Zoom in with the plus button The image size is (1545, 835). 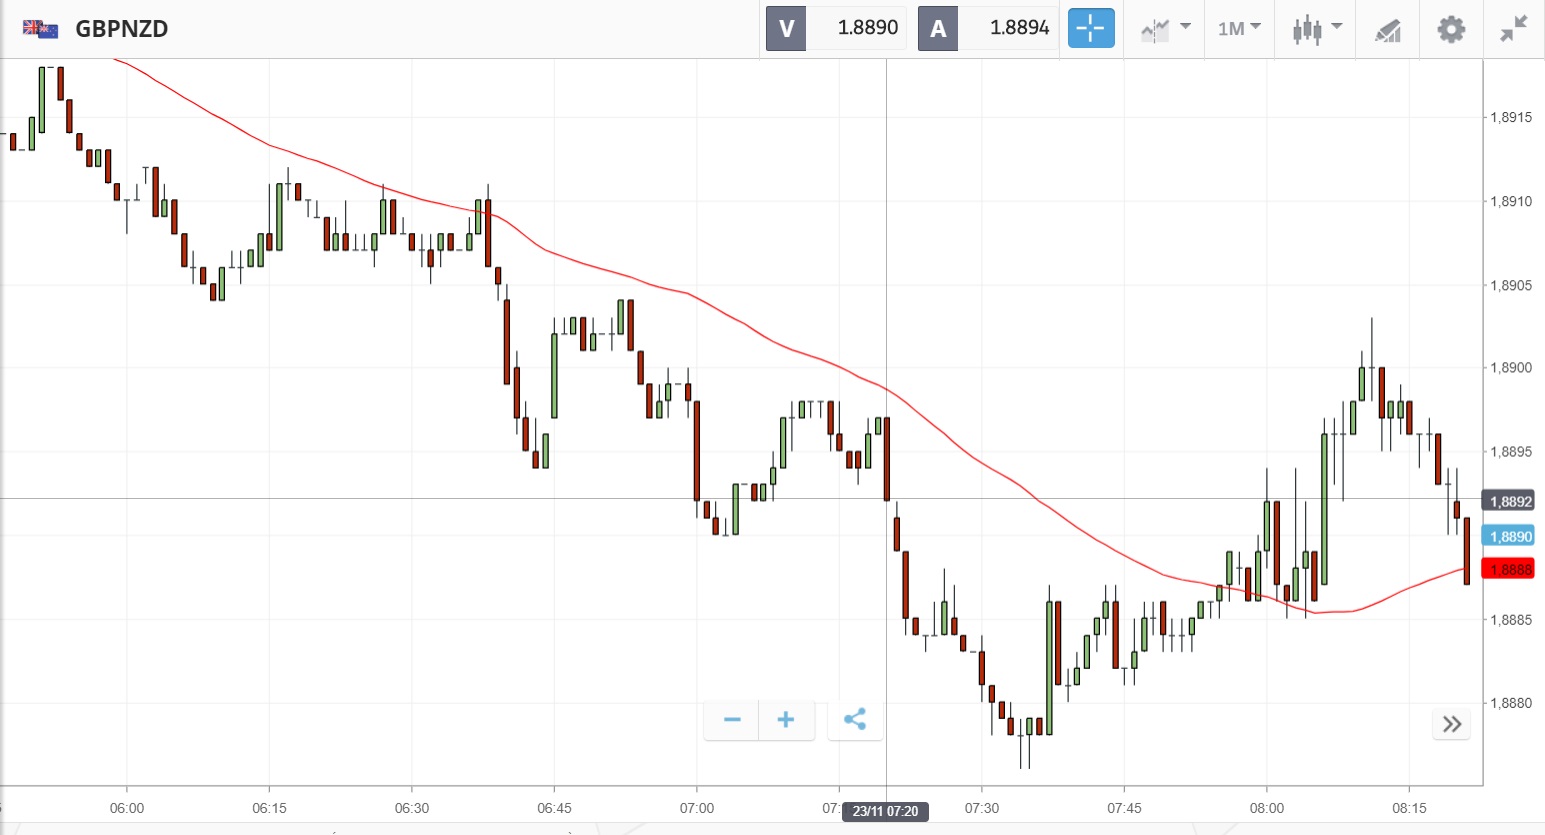coord(786,720)
